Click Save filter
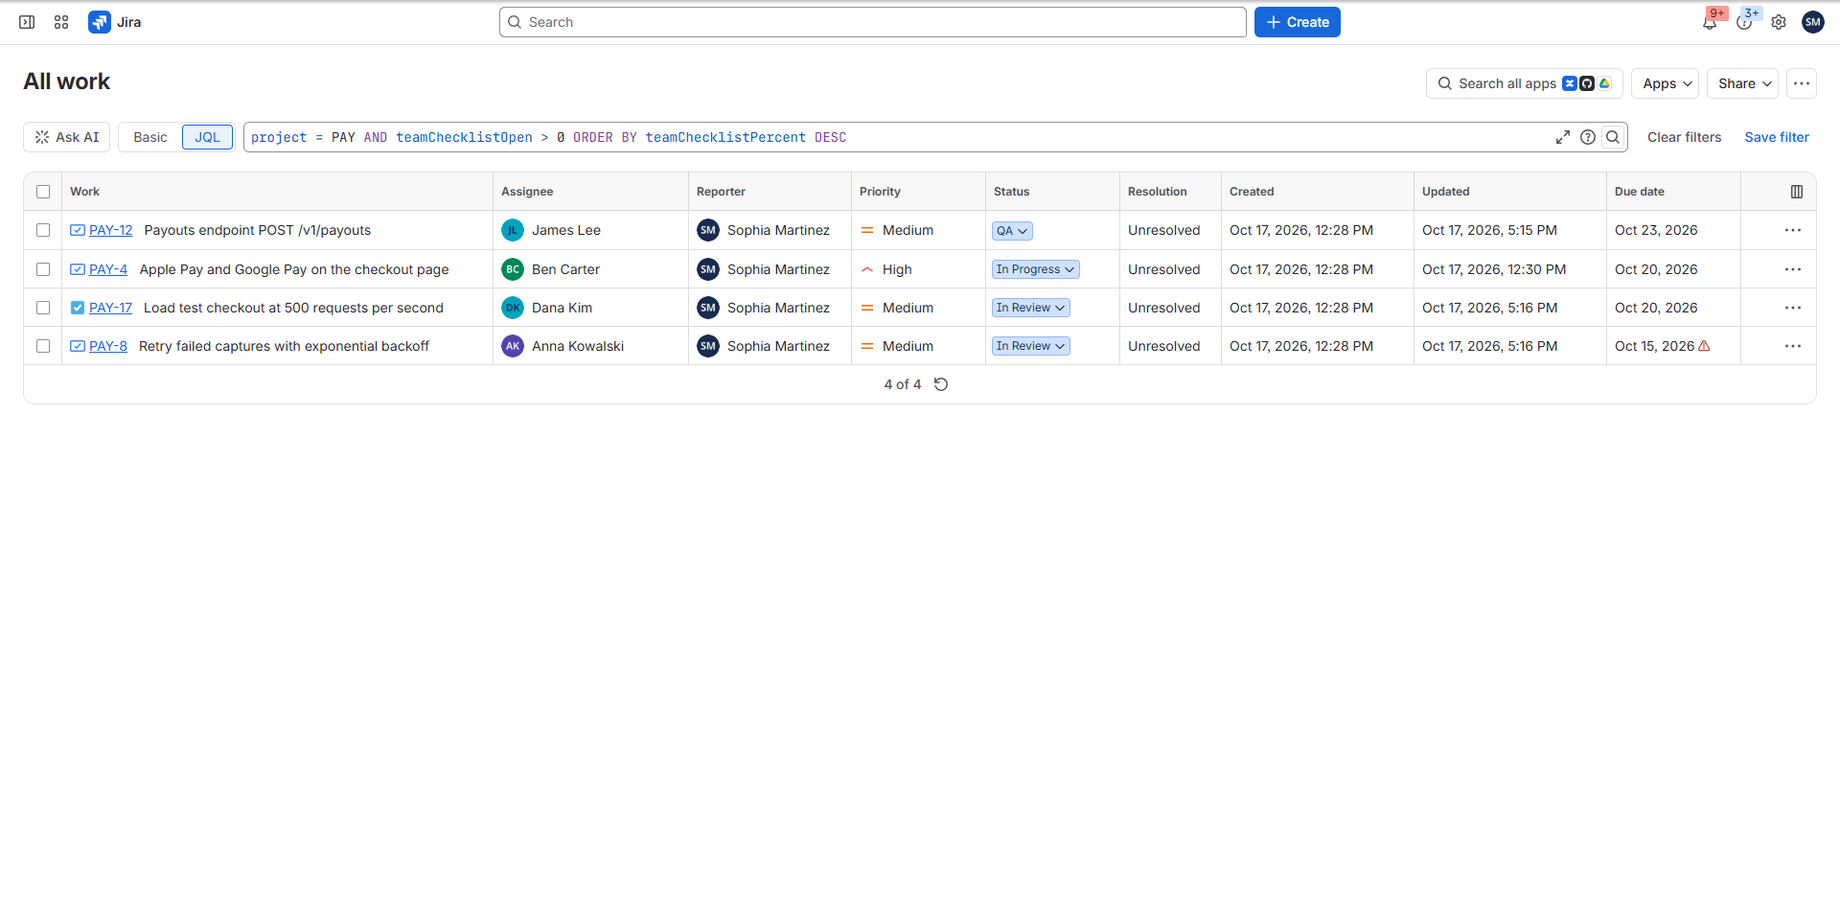This screenshot has width=1840, height=900. [1776, 137]
